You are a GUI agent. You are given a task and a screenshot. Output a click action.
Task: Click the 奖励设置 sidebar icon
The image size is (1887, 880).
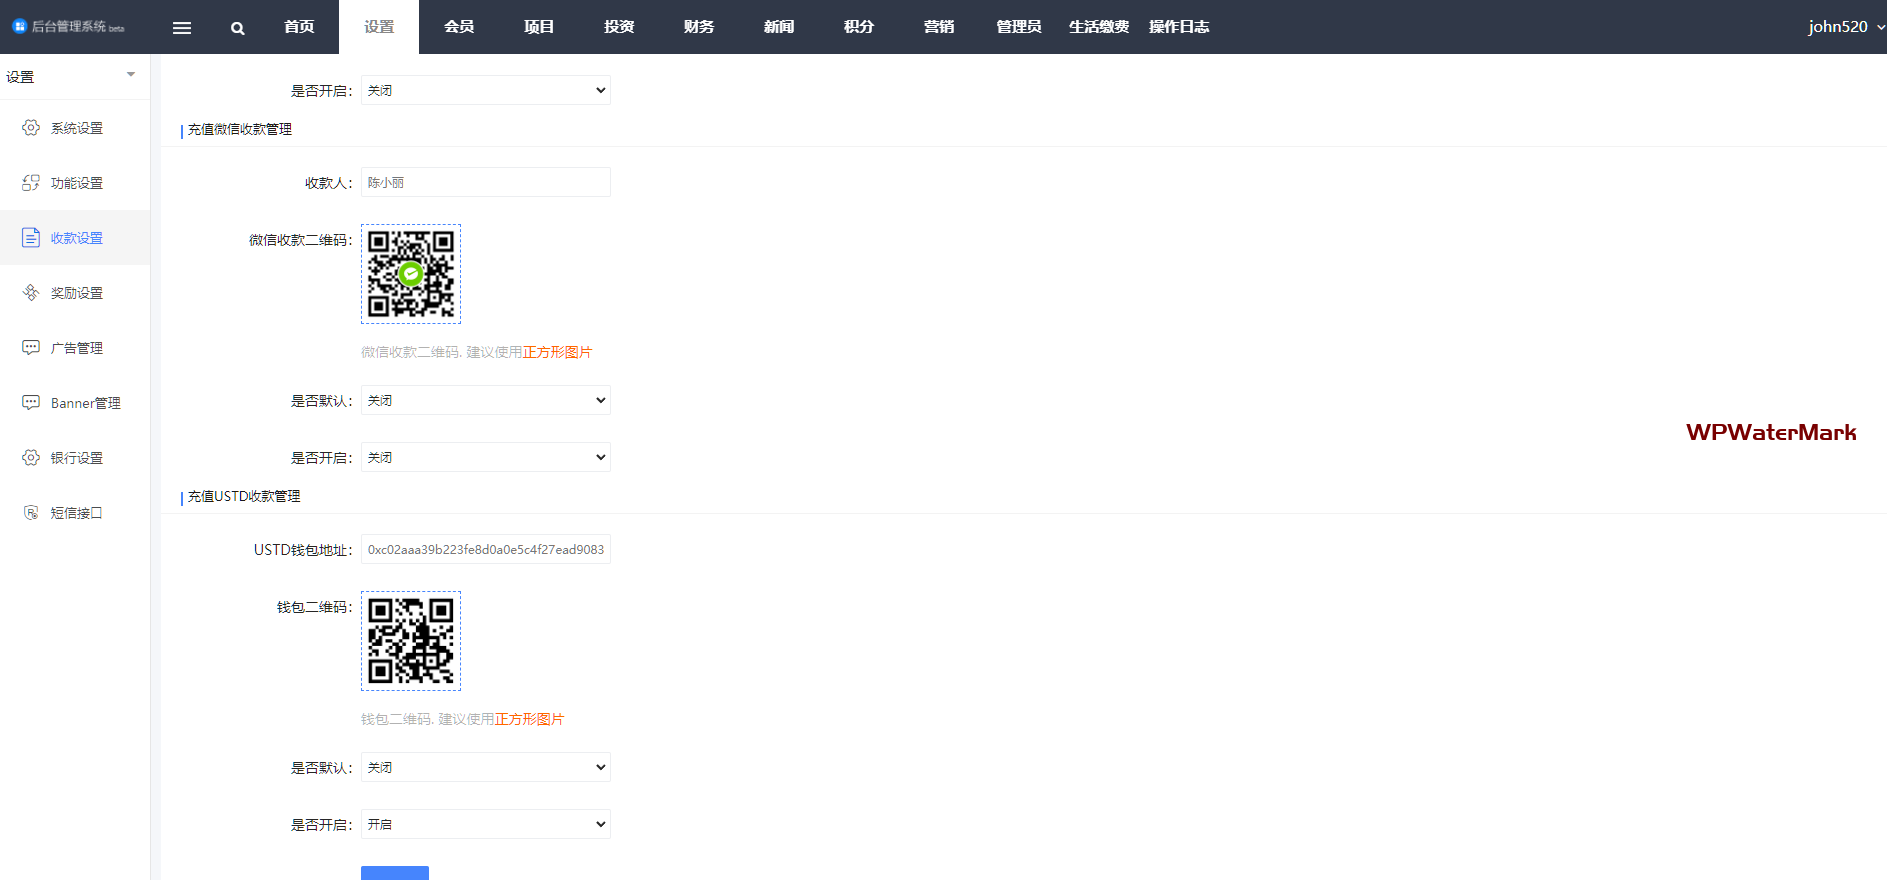[31, 293]
